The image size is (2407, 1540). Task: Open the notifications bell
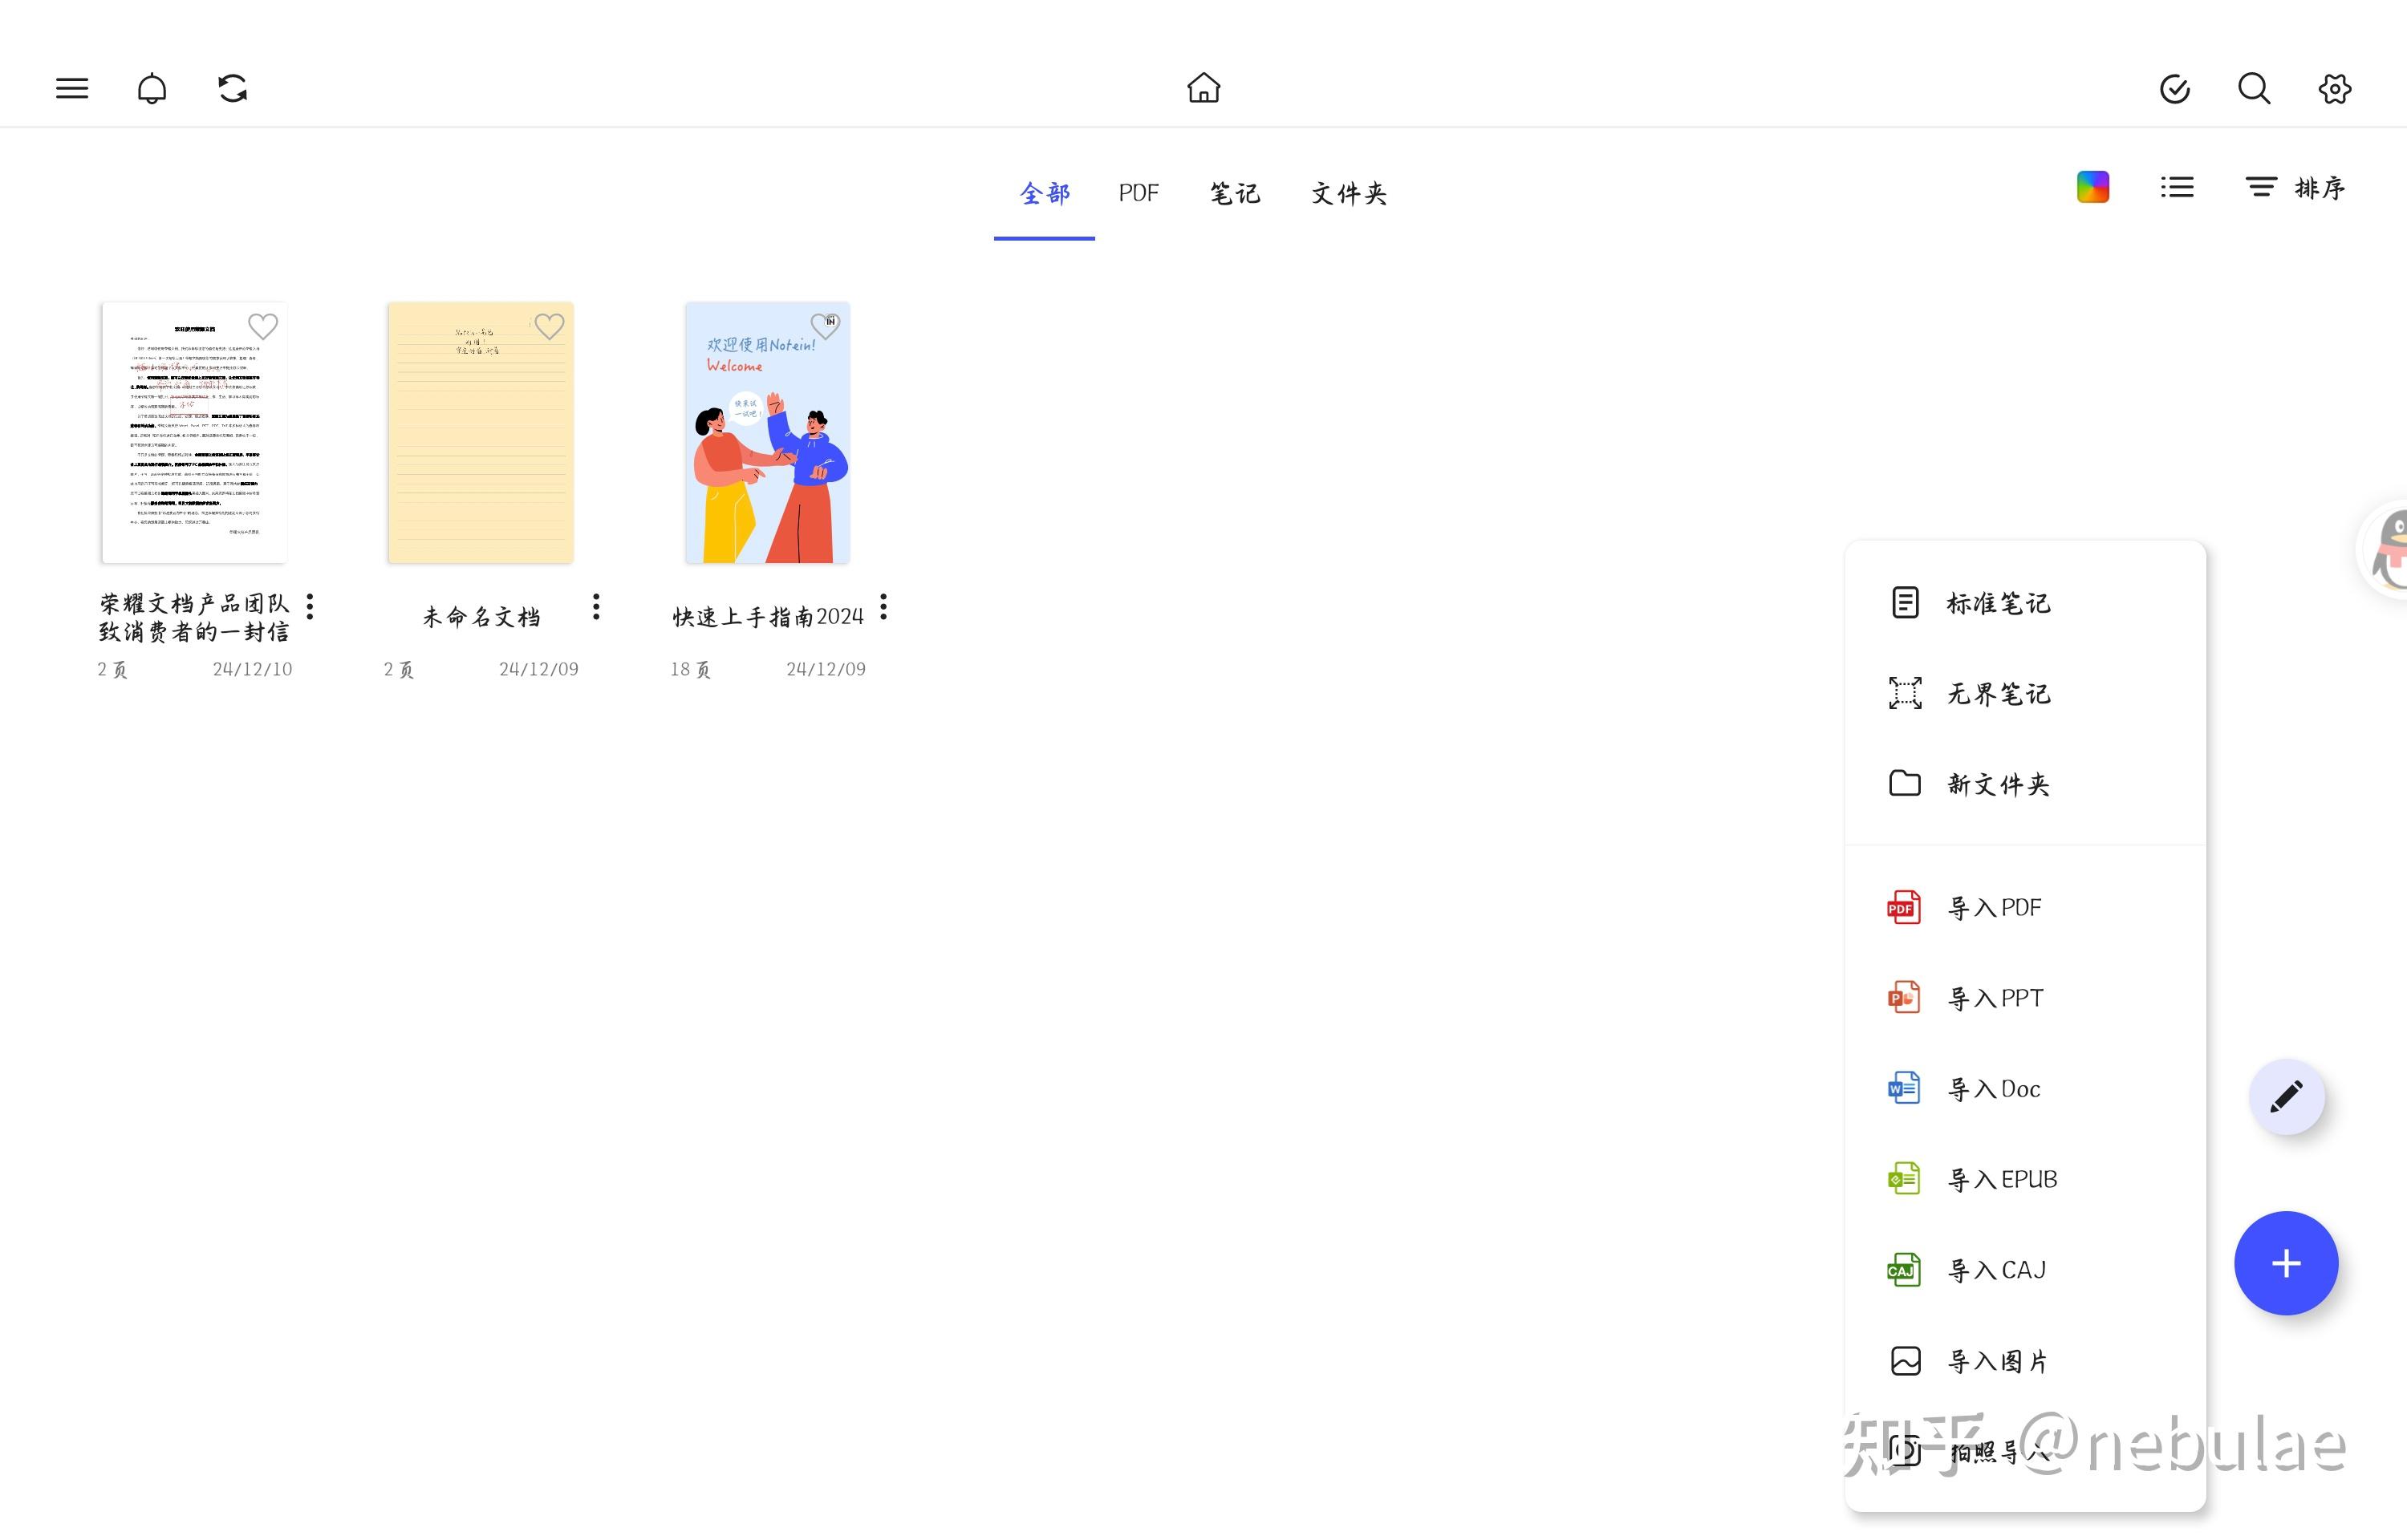coord(151,88)
